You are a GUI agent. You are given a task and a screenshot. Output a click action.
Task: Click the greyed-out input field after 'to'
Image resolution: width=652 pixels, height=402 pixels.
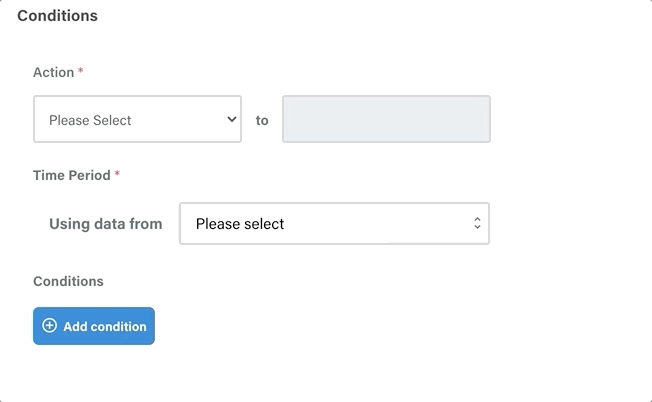click(386, 119)
